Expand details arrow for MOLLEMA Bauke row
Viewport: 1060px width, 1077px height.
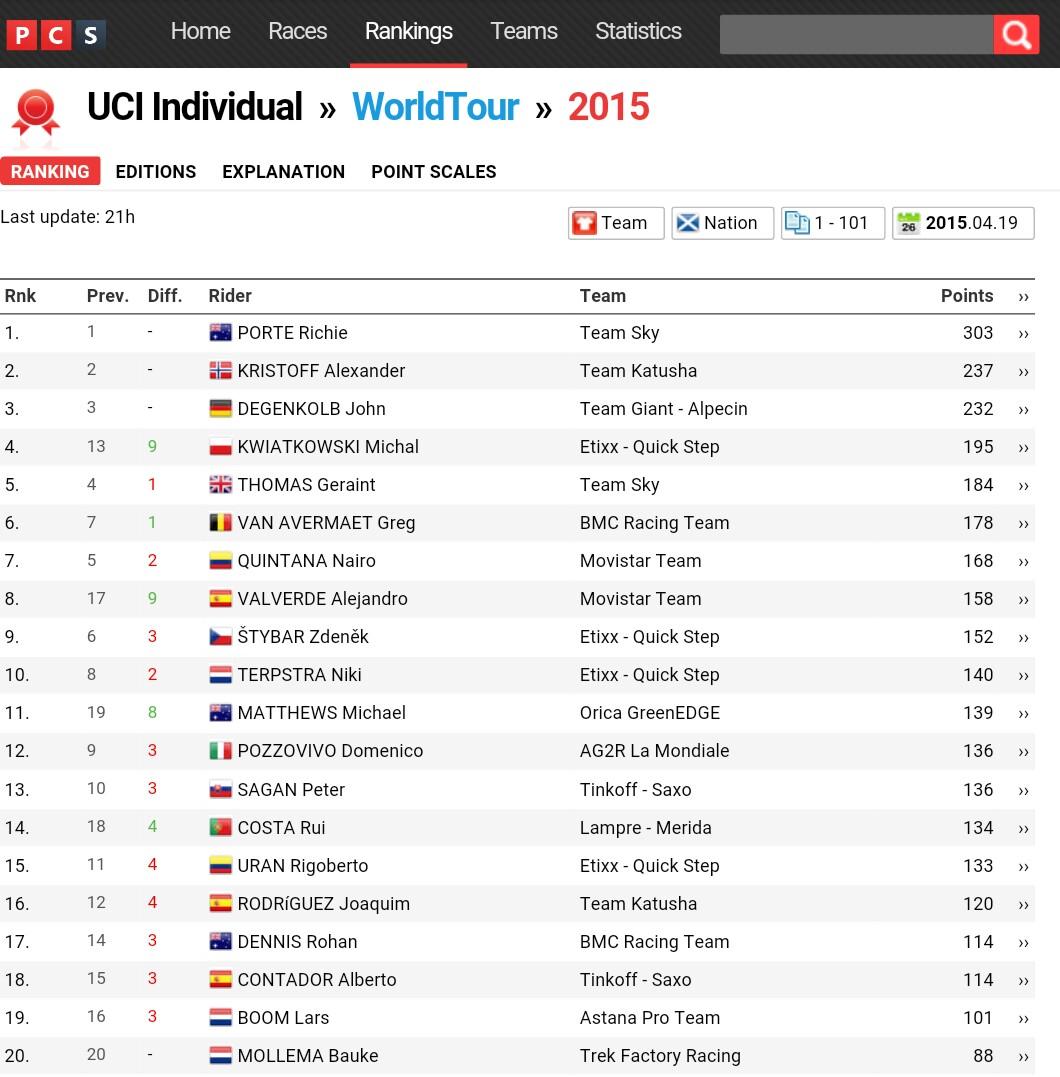click(x=1024, y=1056)
